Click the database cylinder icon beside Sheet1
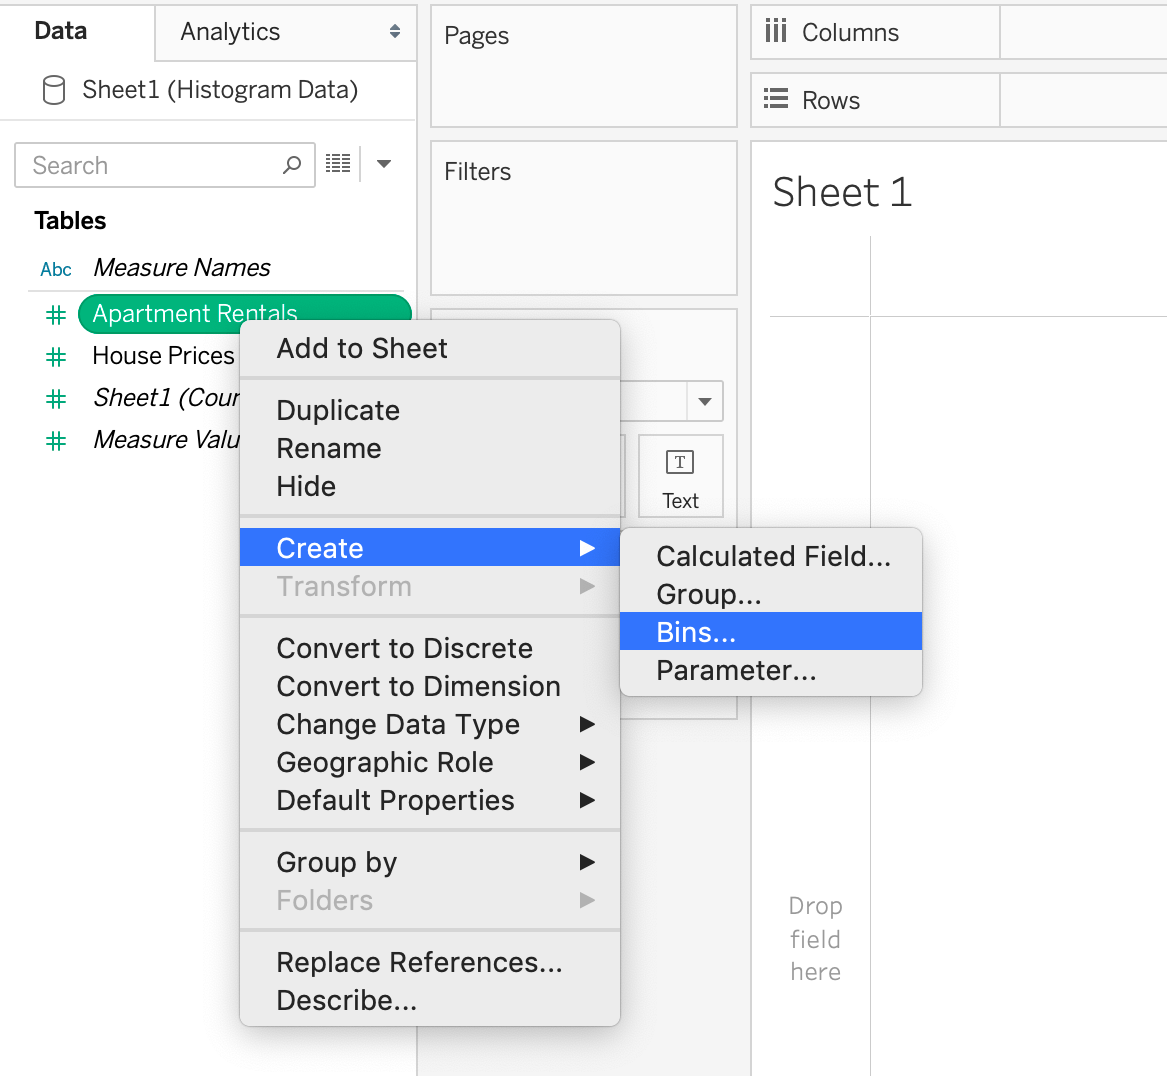Viewport: 1167px width, 1076px height. click(x=54, y=90)
